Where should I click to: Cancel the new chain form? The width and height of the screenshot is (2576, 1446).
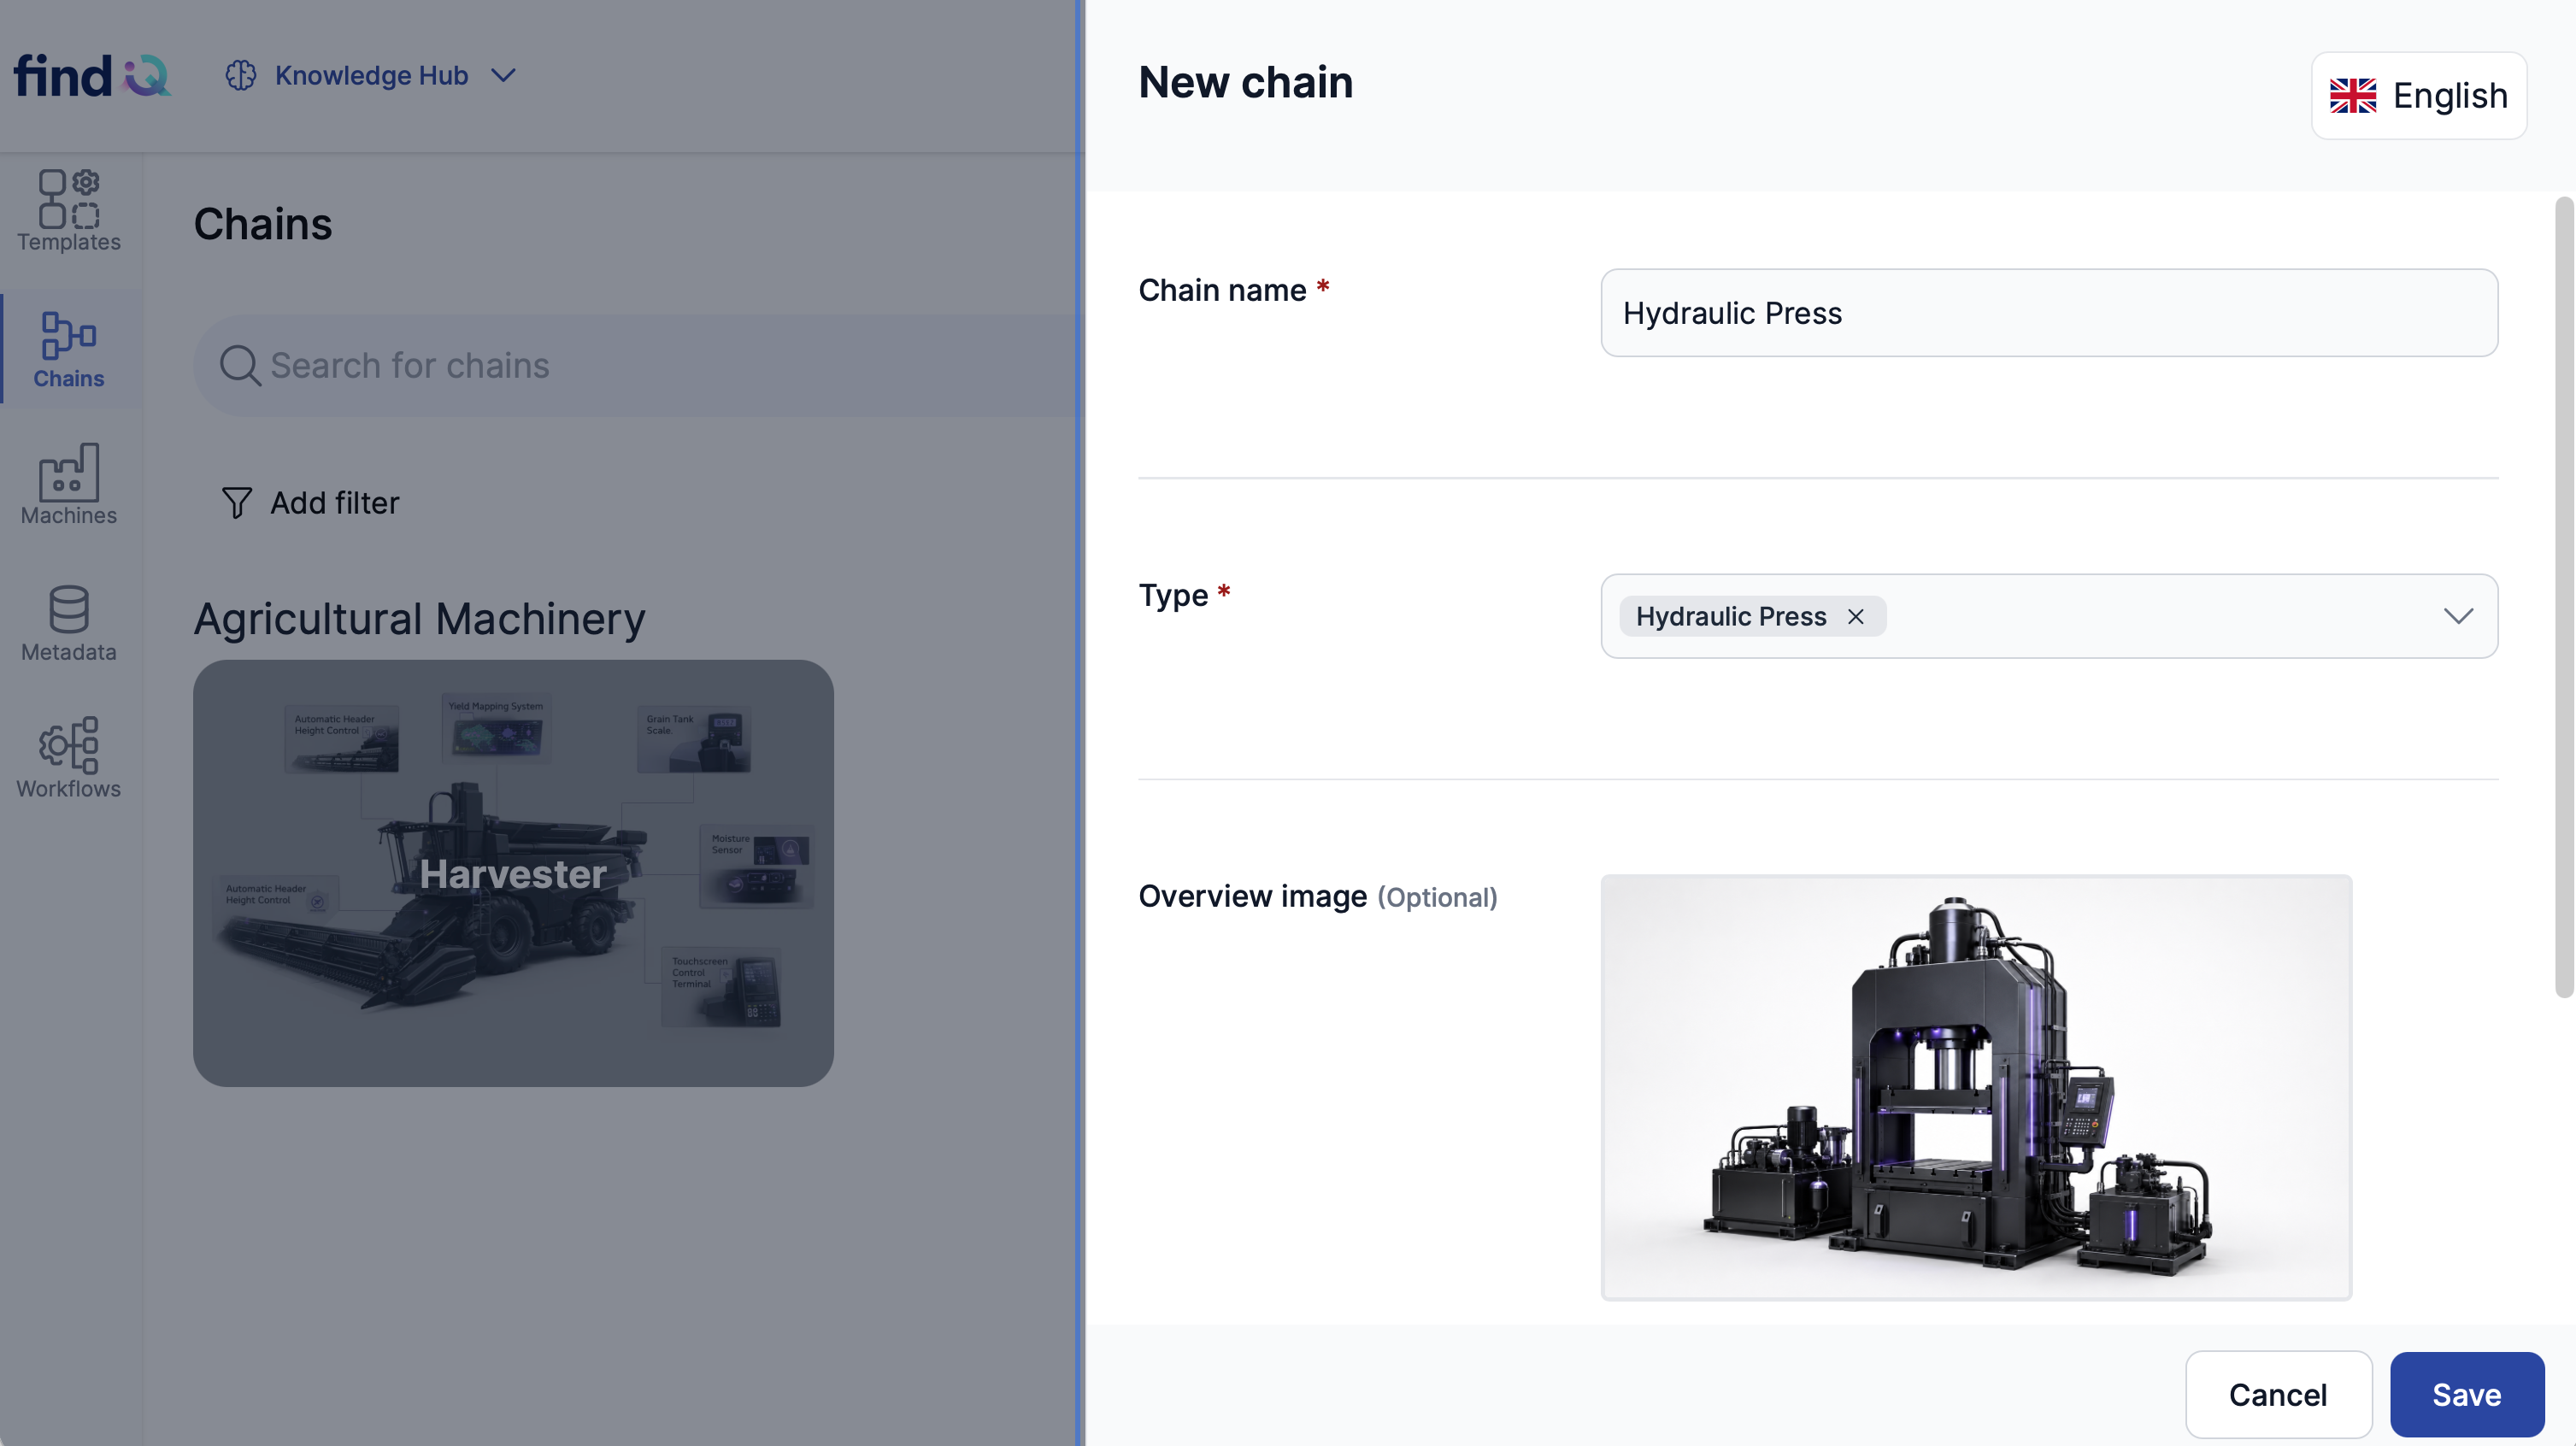coord(2278,1395)
